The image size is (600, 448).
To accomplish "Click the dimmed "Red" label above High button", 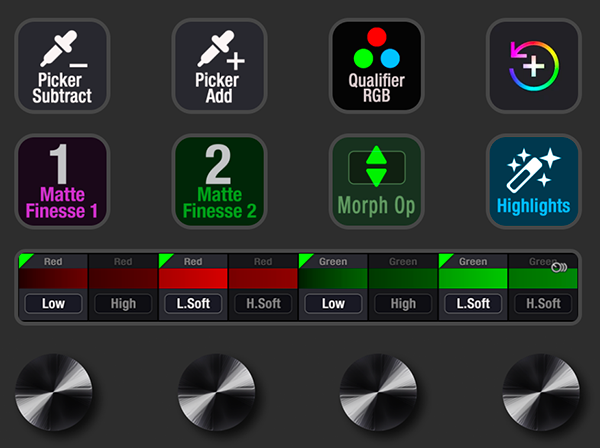I will pyautogui.click(x=123, y=262).
